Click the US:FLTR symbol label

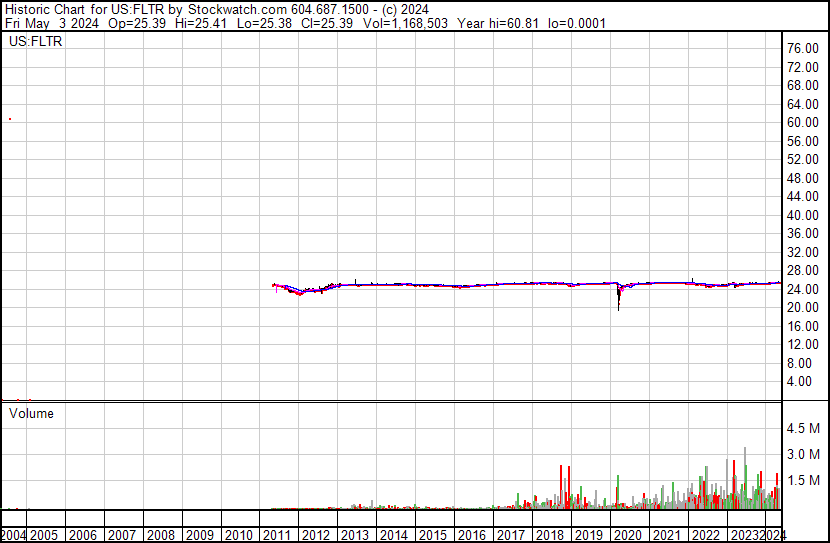tap(35, 41)
